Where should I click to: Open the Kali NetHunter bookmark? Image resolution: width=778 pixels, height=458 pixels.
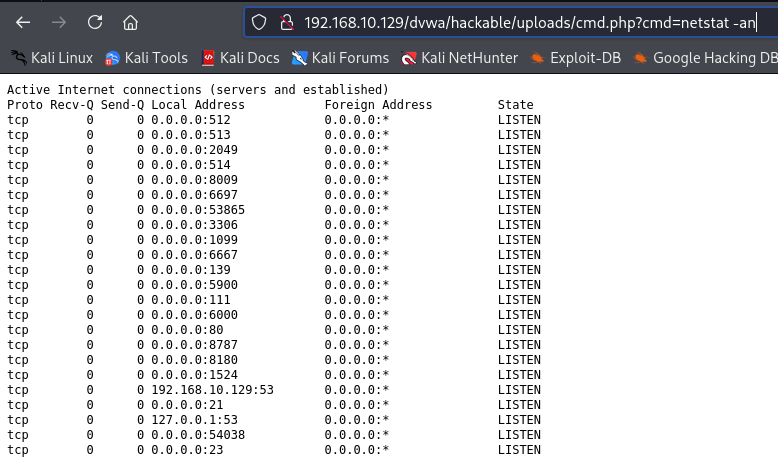coord(459,58)
